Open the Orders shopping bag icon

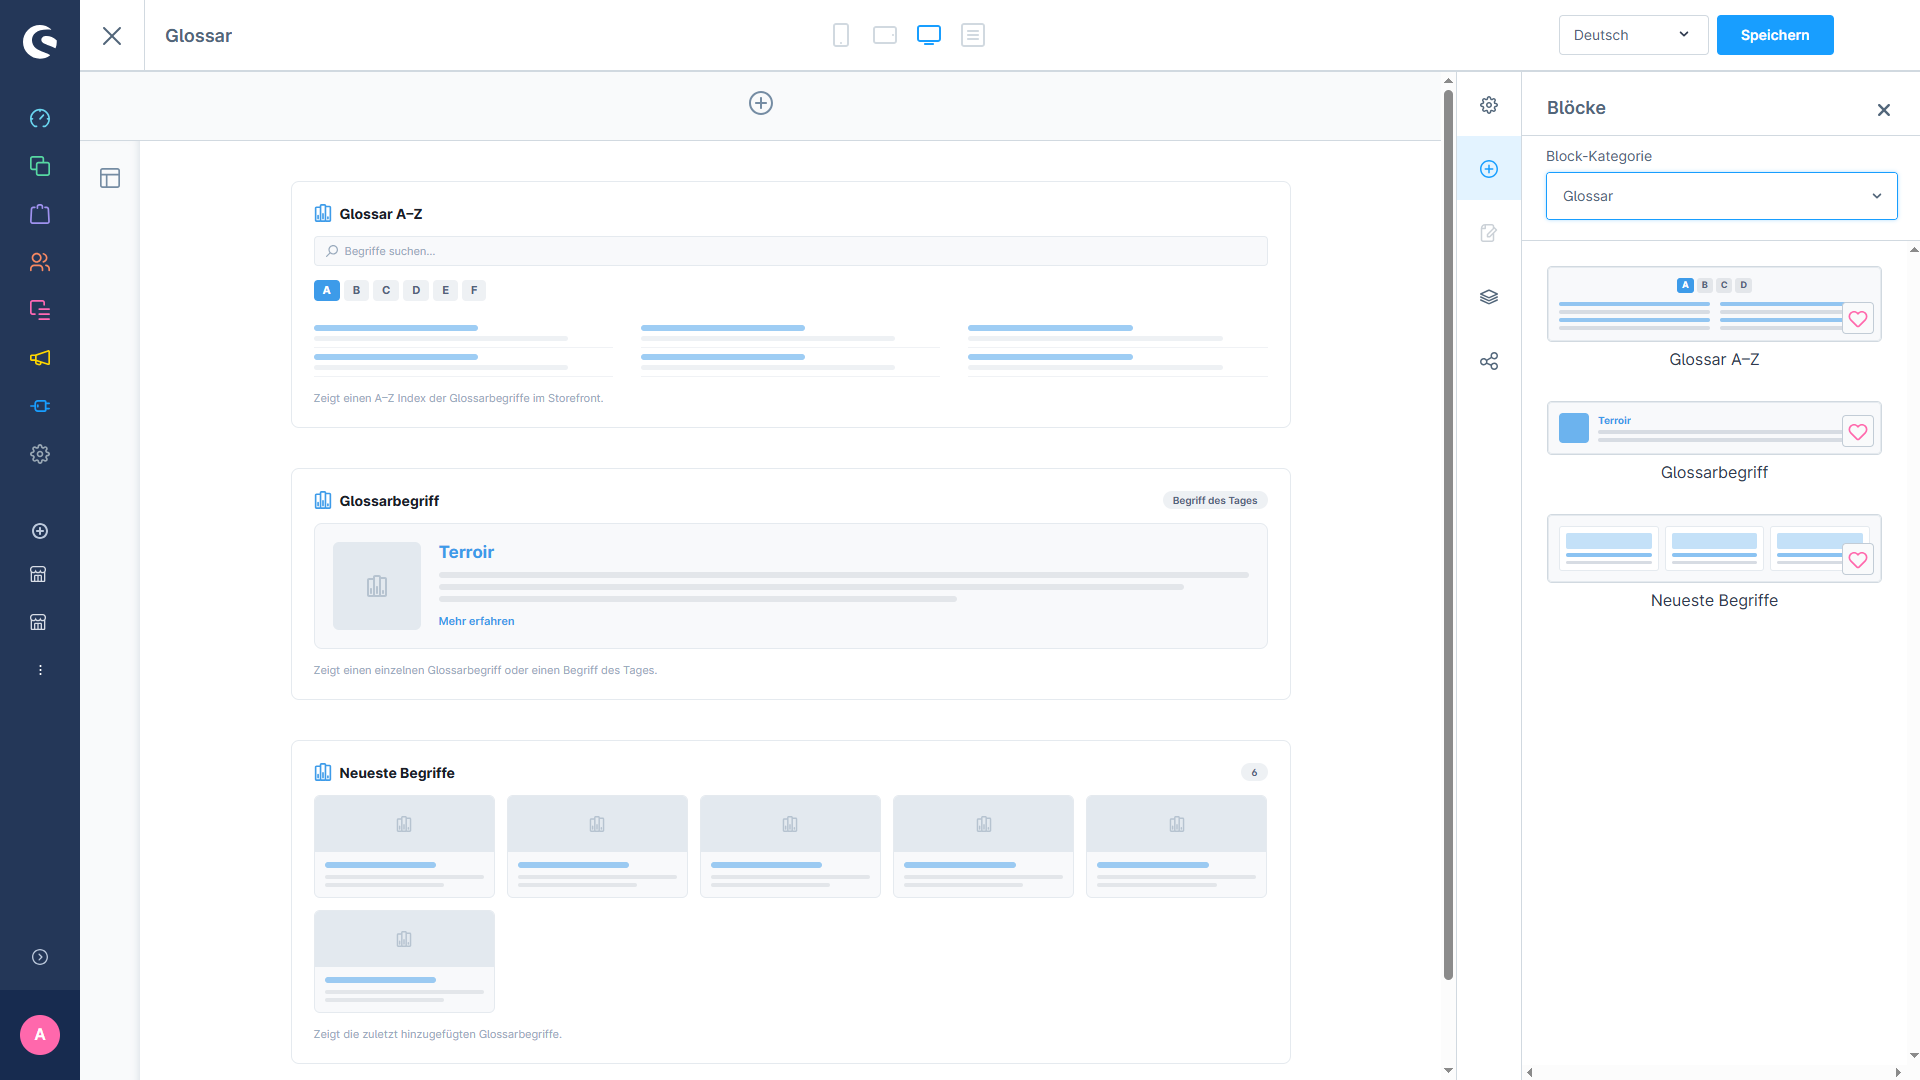pos(40,214)
